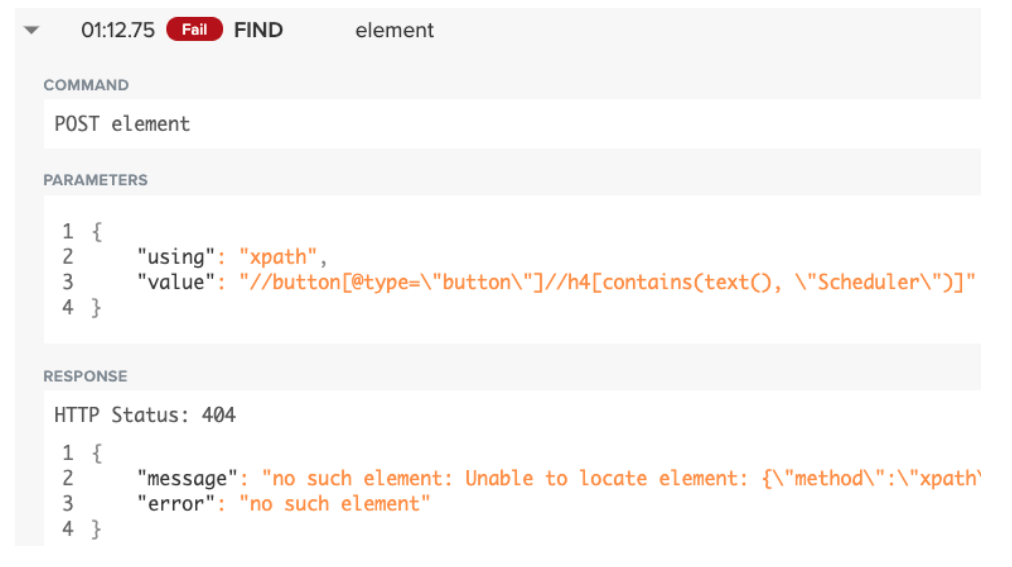Viewport: 1012px width, 567px height.
Task: Click the COMMAND section heading
Action: coord(86,85)
